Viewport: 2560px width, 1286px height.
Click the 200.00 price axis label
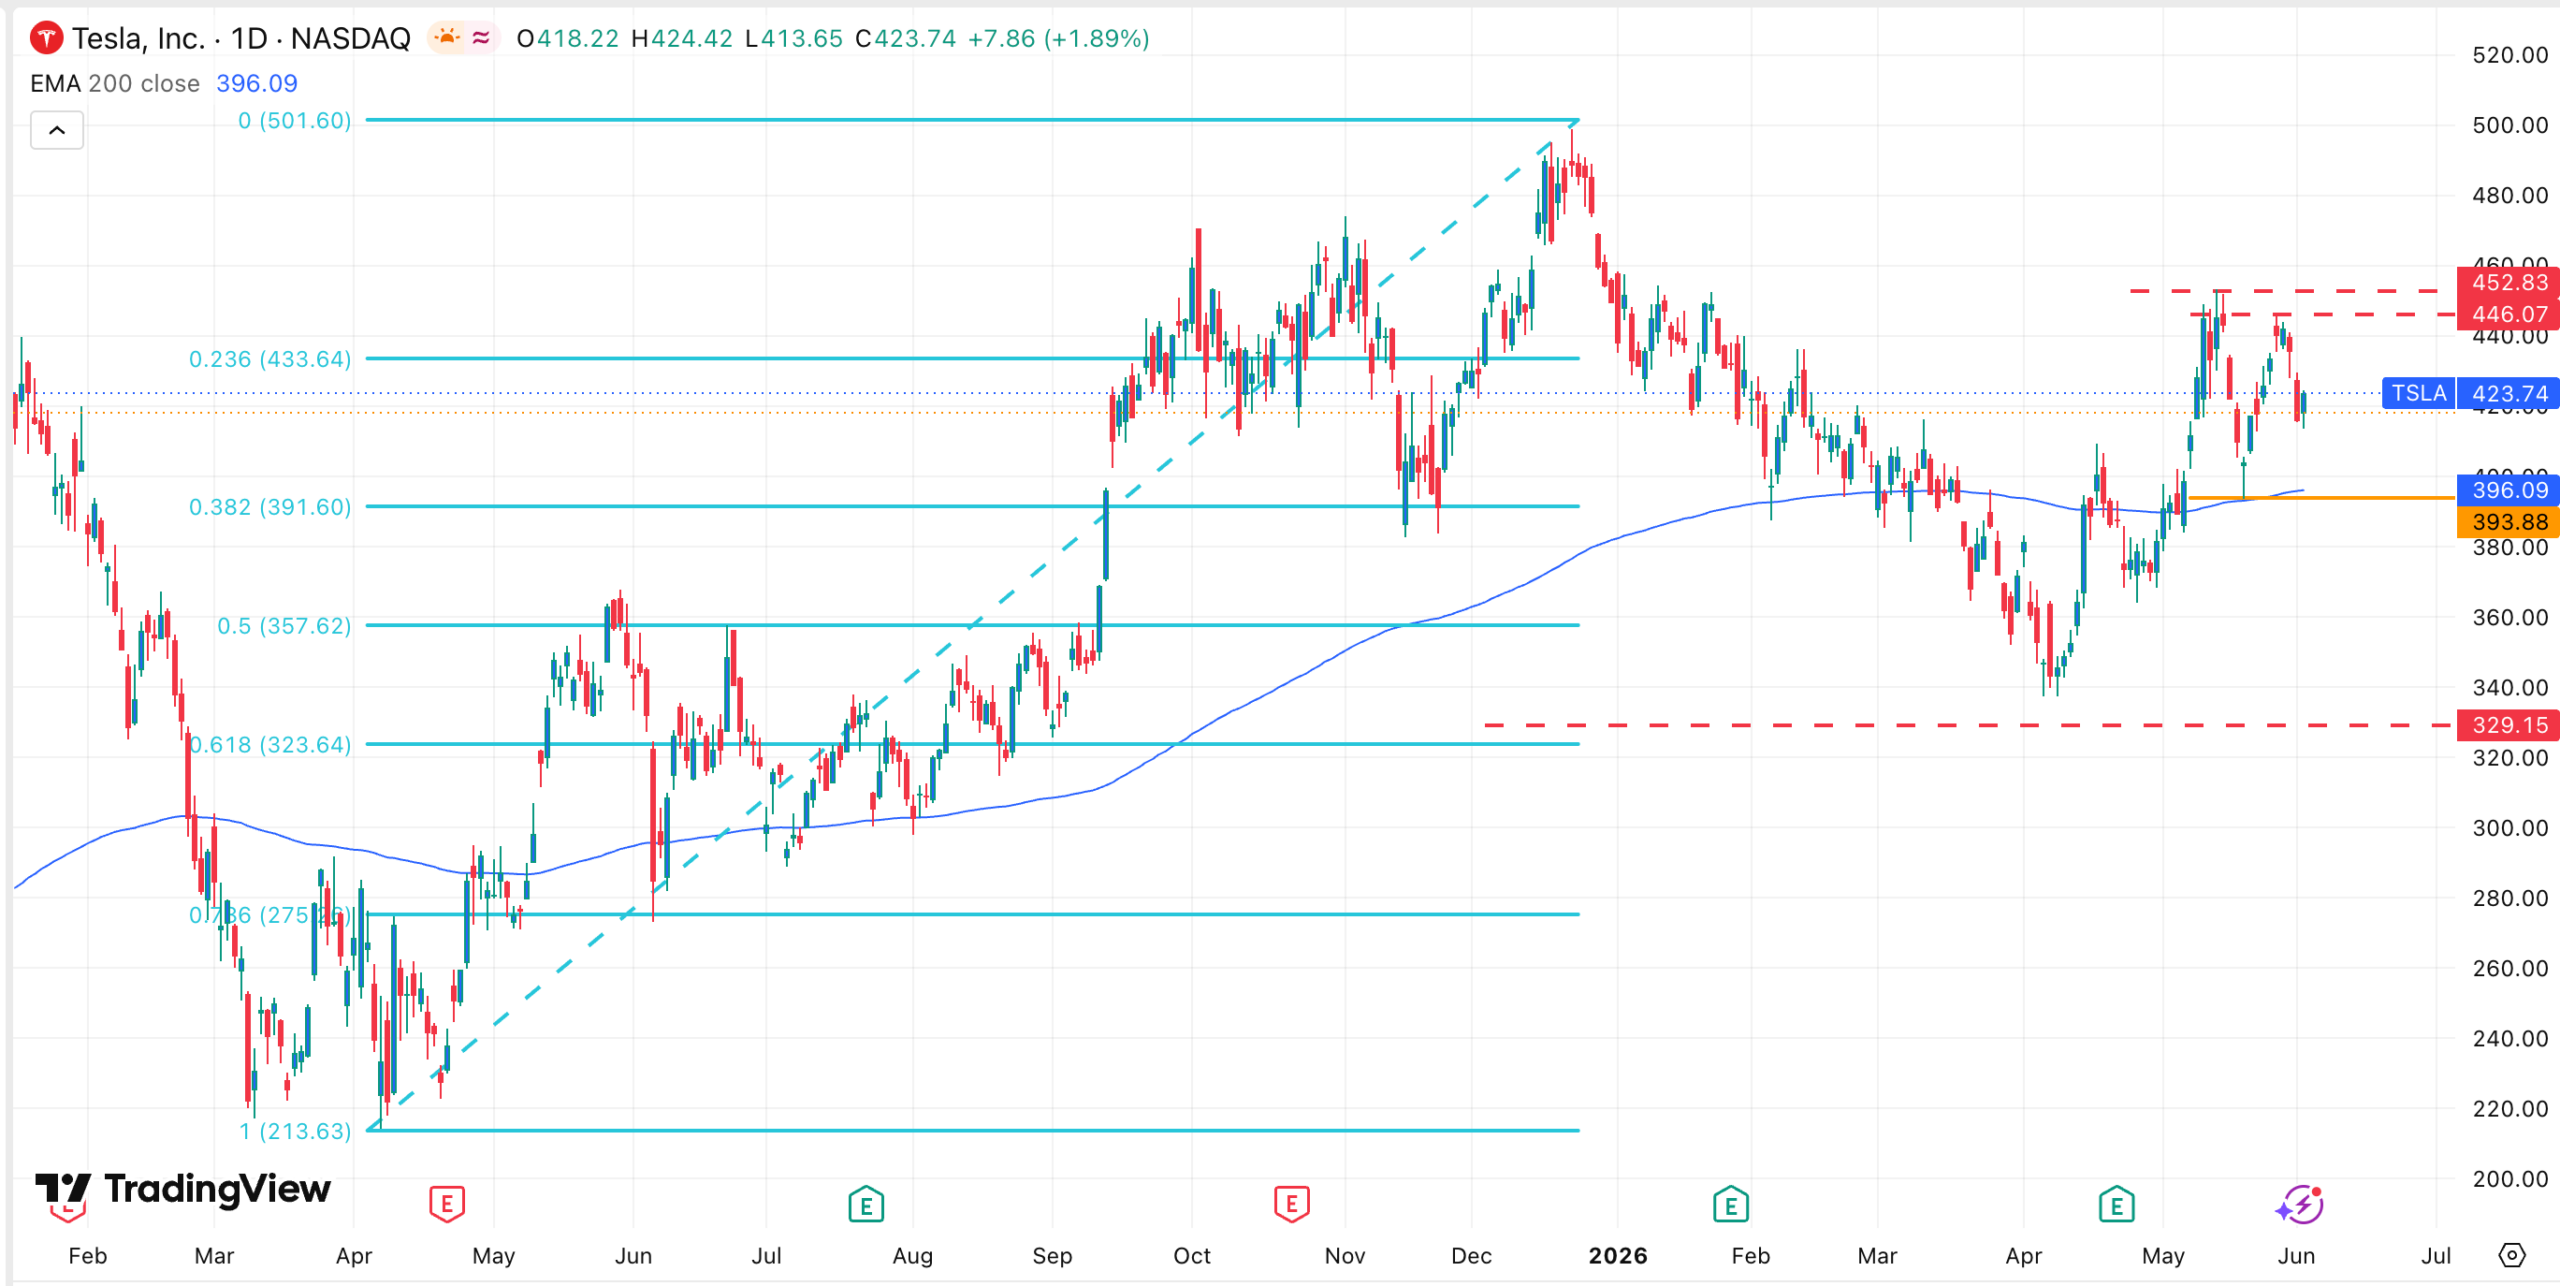click(x=2510, y=1179)
